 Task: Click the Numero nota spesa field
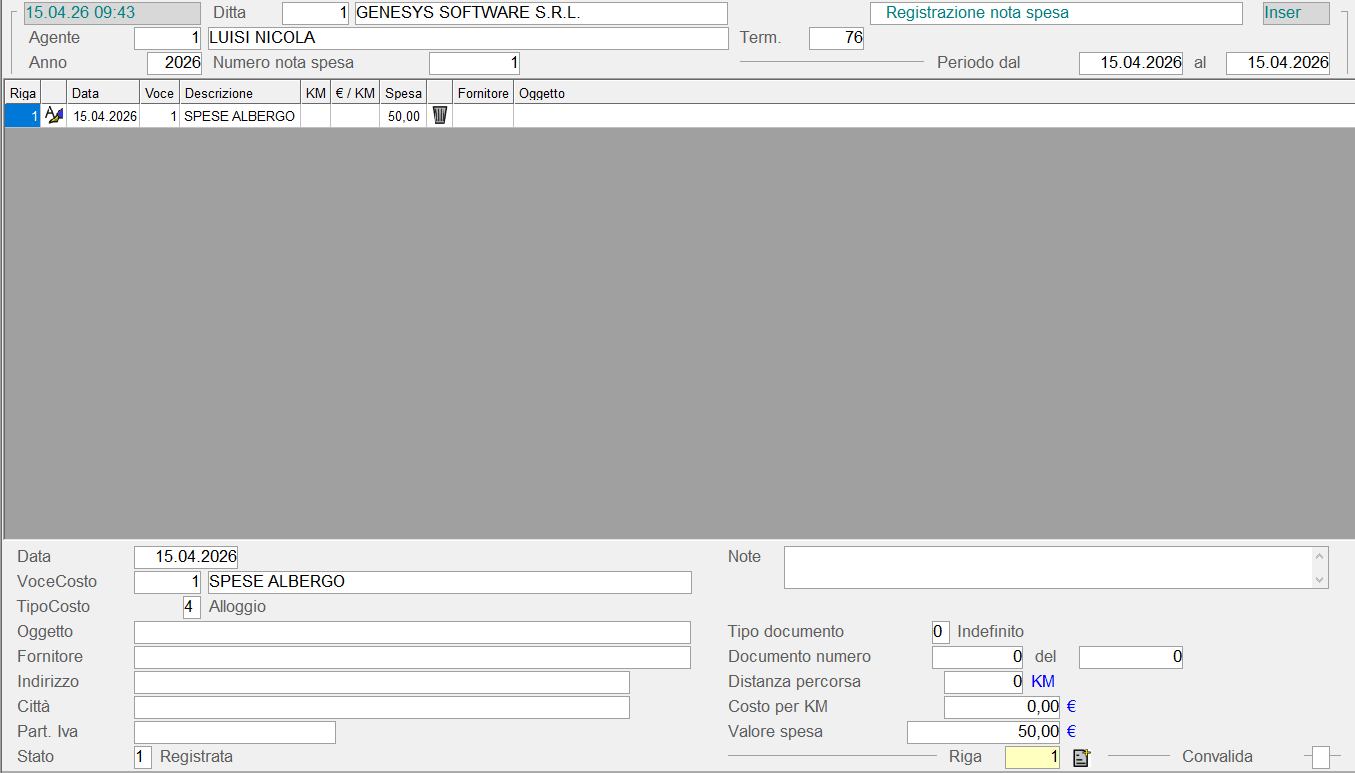[474, 63]
